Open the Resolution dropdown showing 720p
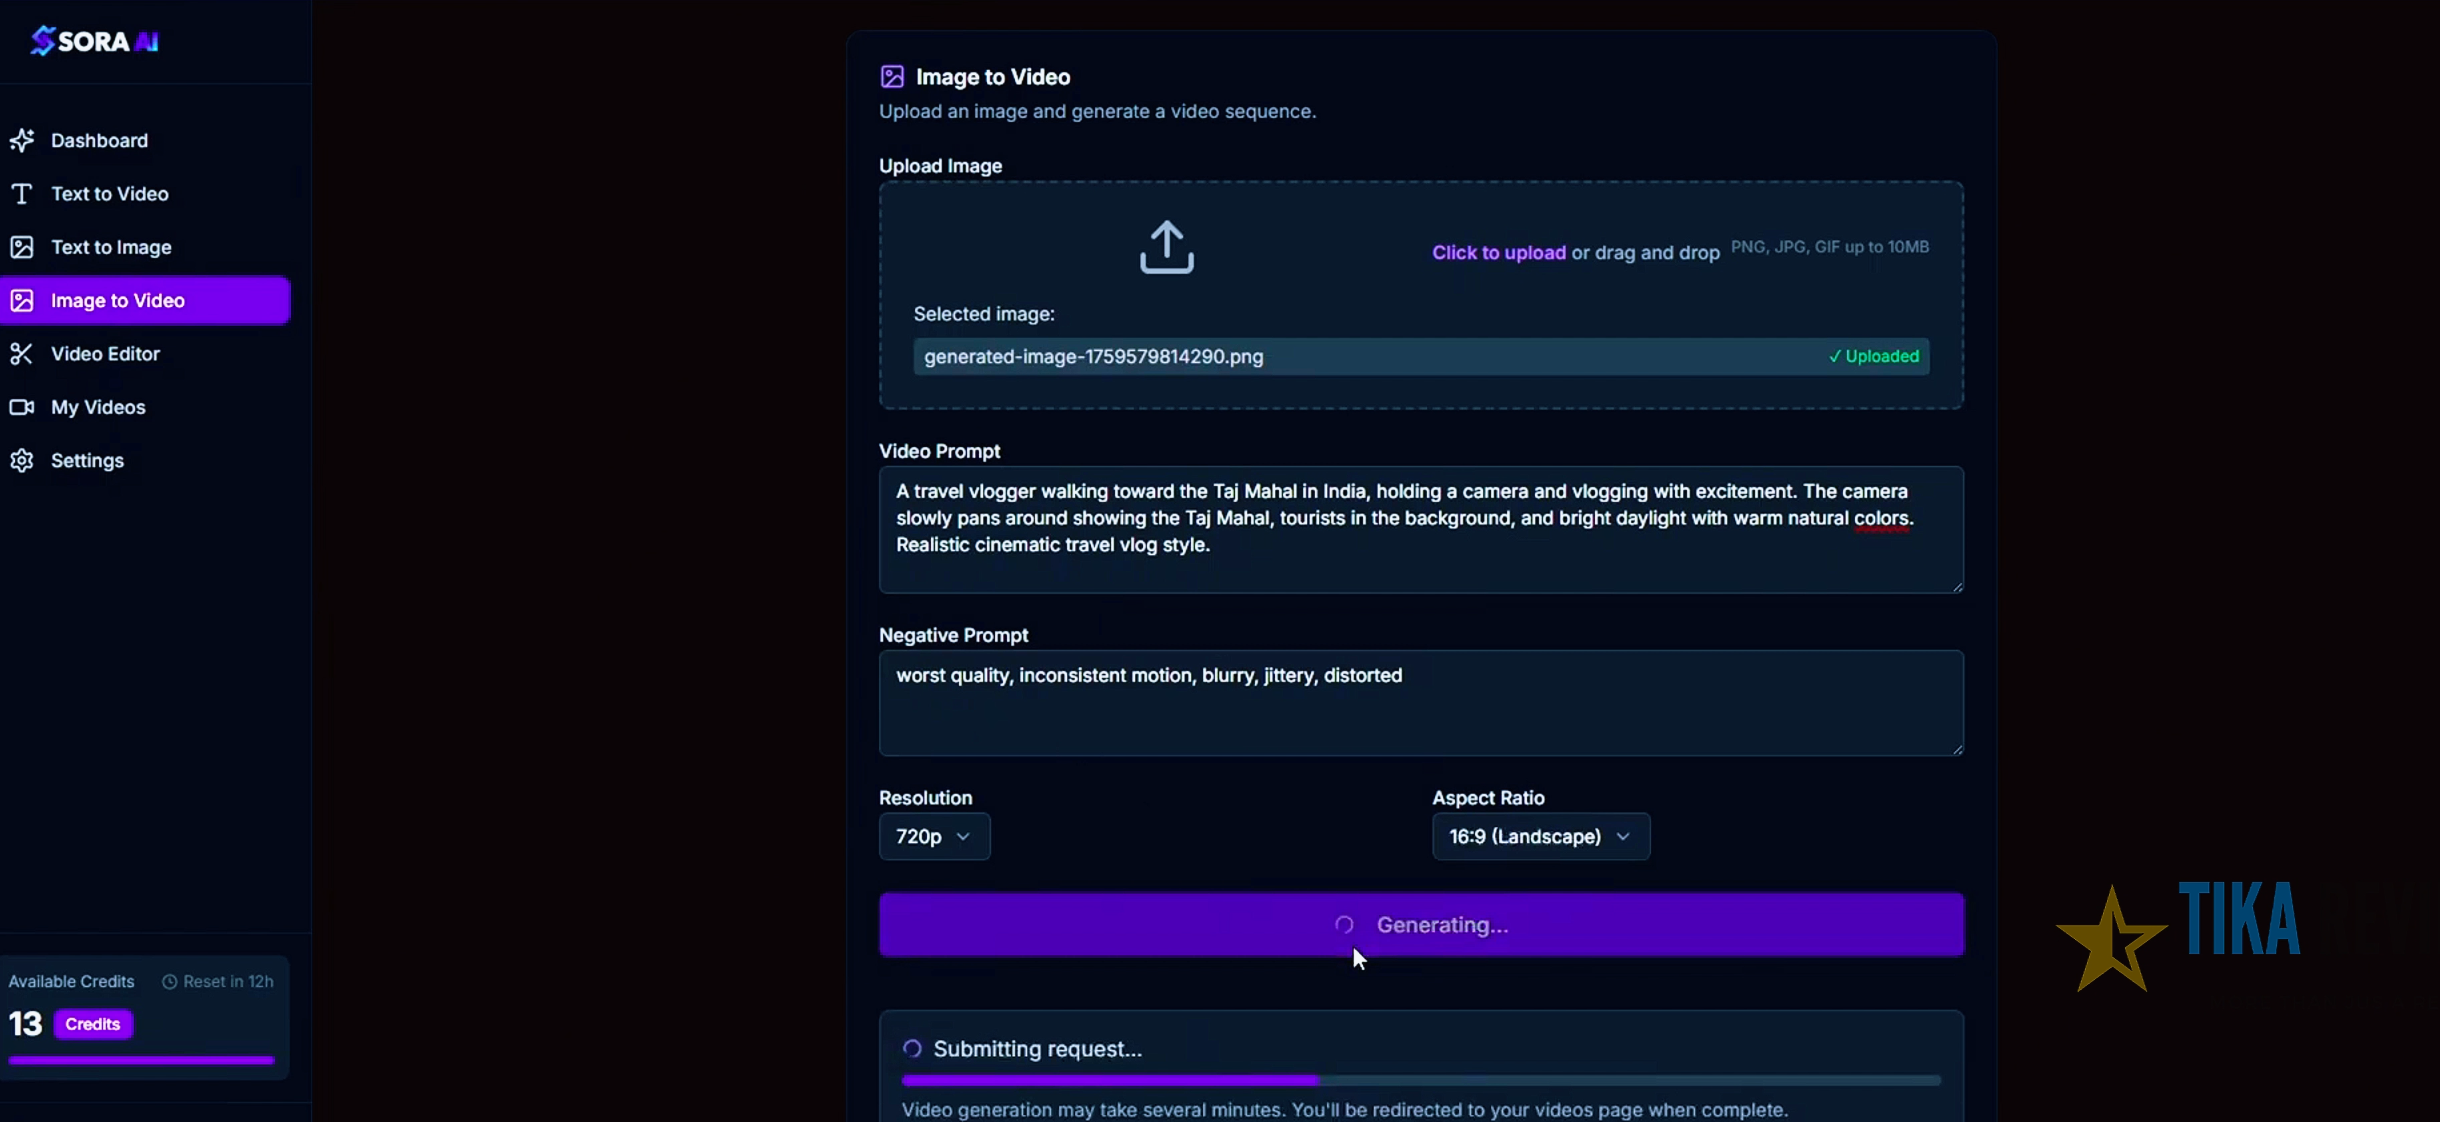The width and height of the screenshot is (2440, 1122). [x=933, y=837]
